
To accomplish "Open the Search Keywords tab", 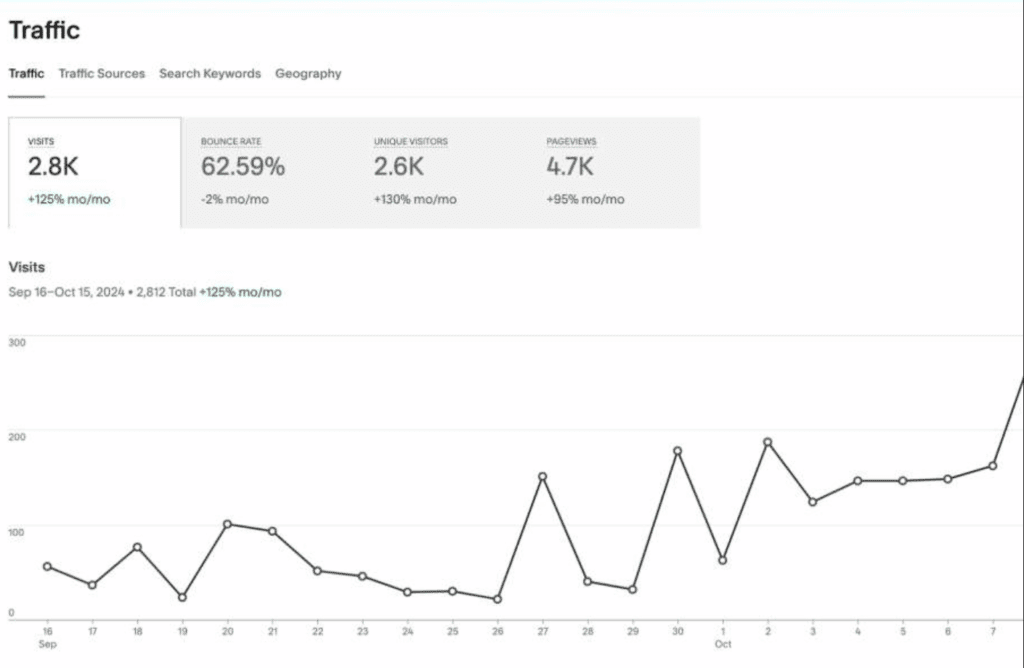I will [x=210, y=73].
